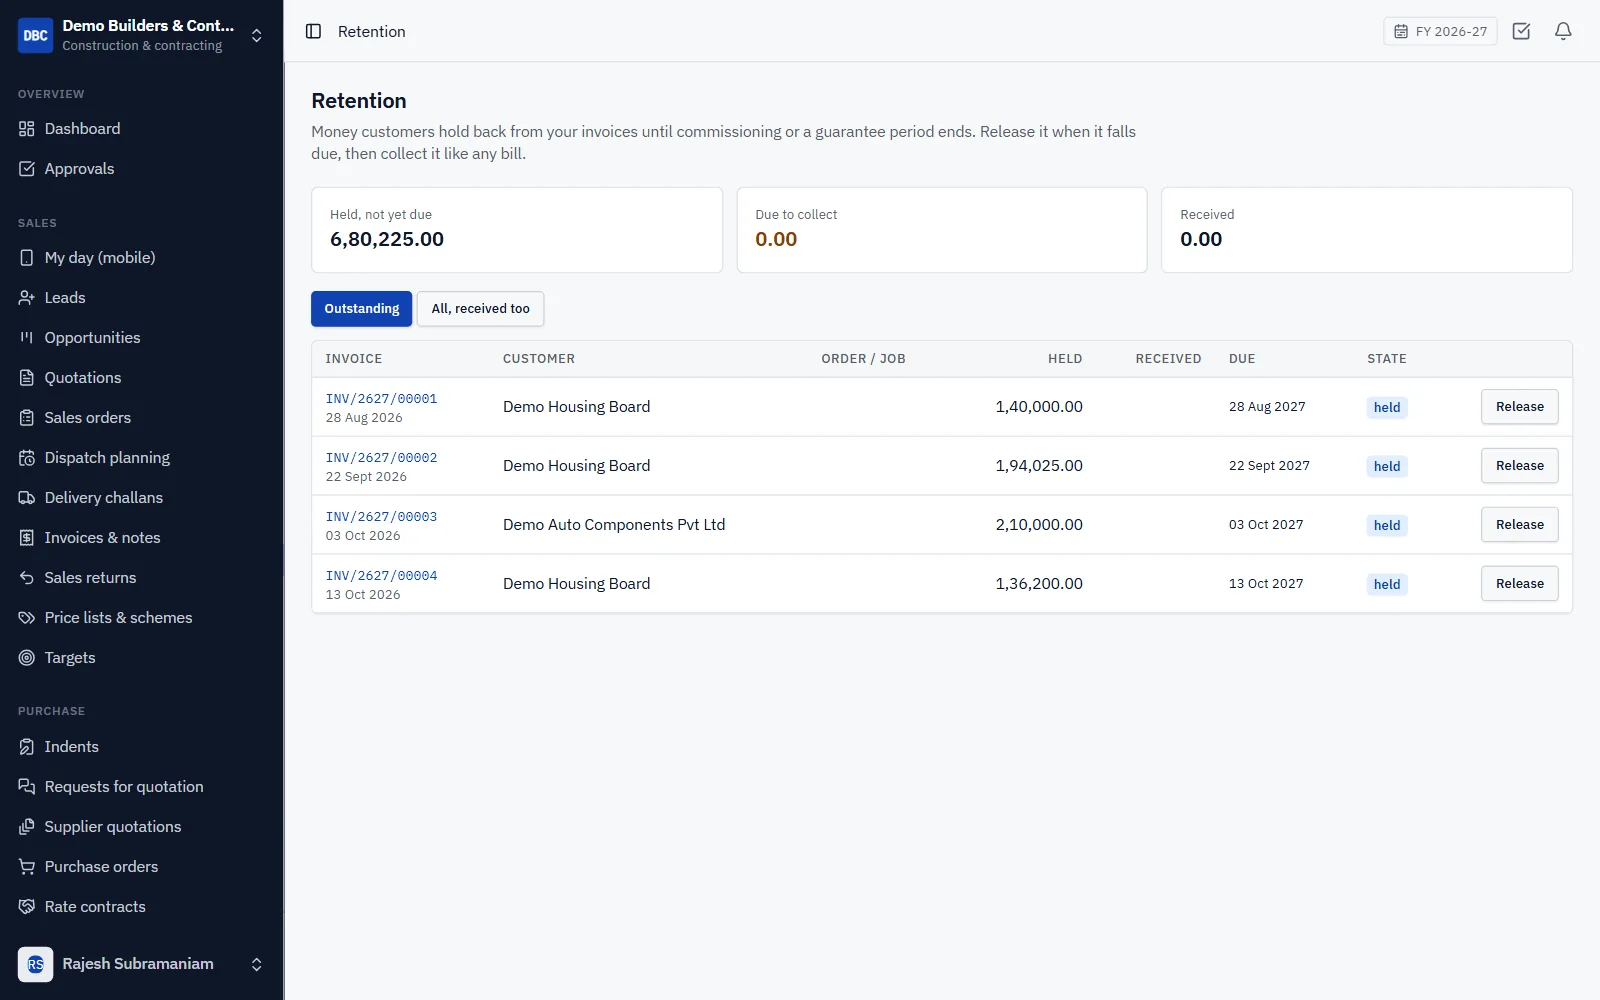Click the Opportunities kanban icon
The height and width of the screenshot is (1000, 1600).
[x=27, y=338]
